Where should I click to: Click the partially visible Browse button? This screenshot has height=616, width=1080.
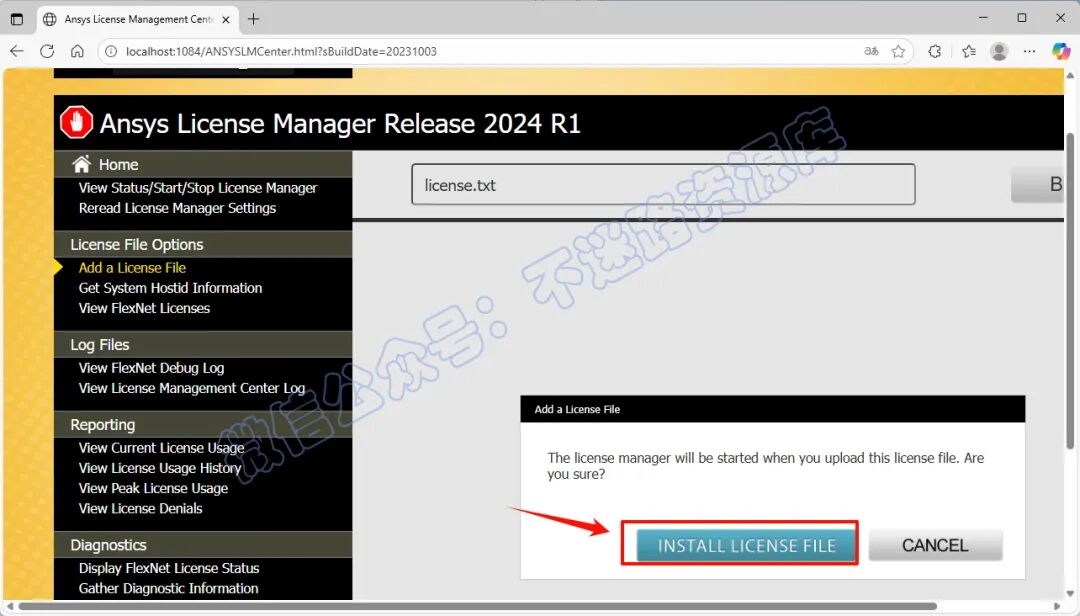1037,184
